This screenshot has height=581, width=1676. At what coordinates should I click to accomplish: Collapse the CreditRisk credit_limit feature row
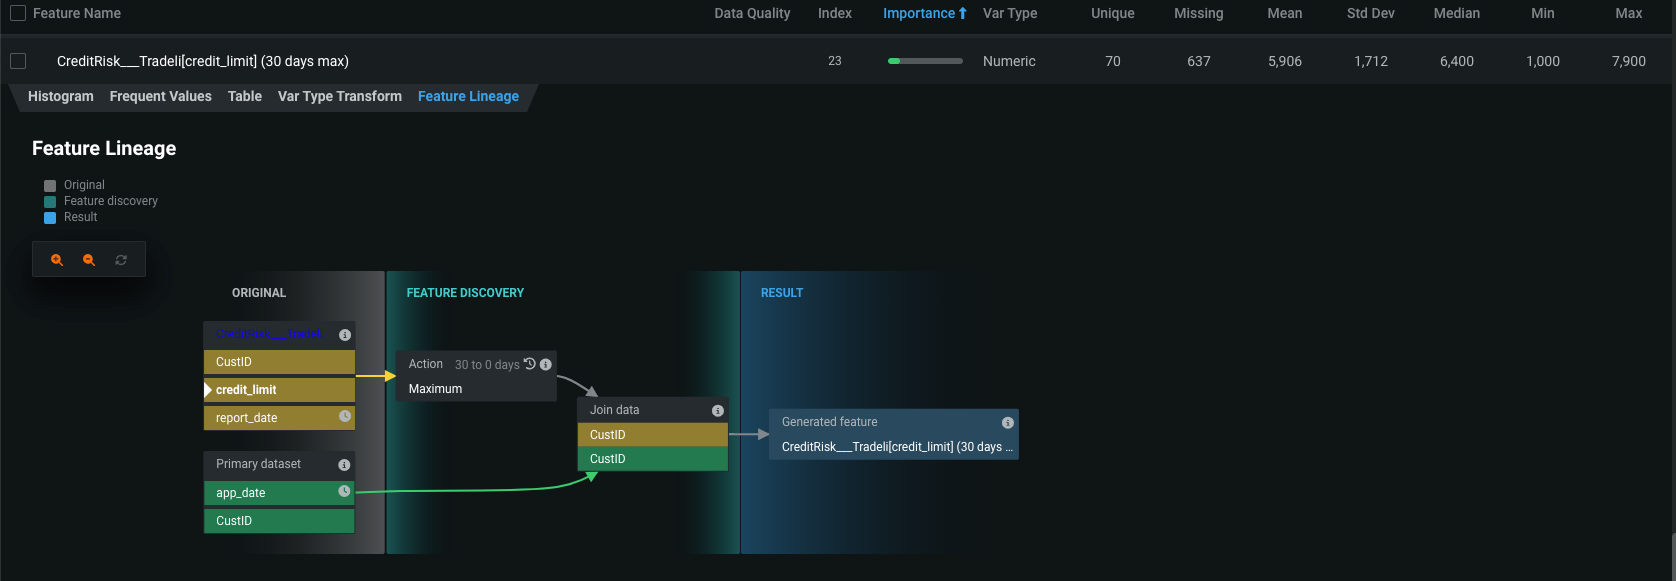coord(203,61)
